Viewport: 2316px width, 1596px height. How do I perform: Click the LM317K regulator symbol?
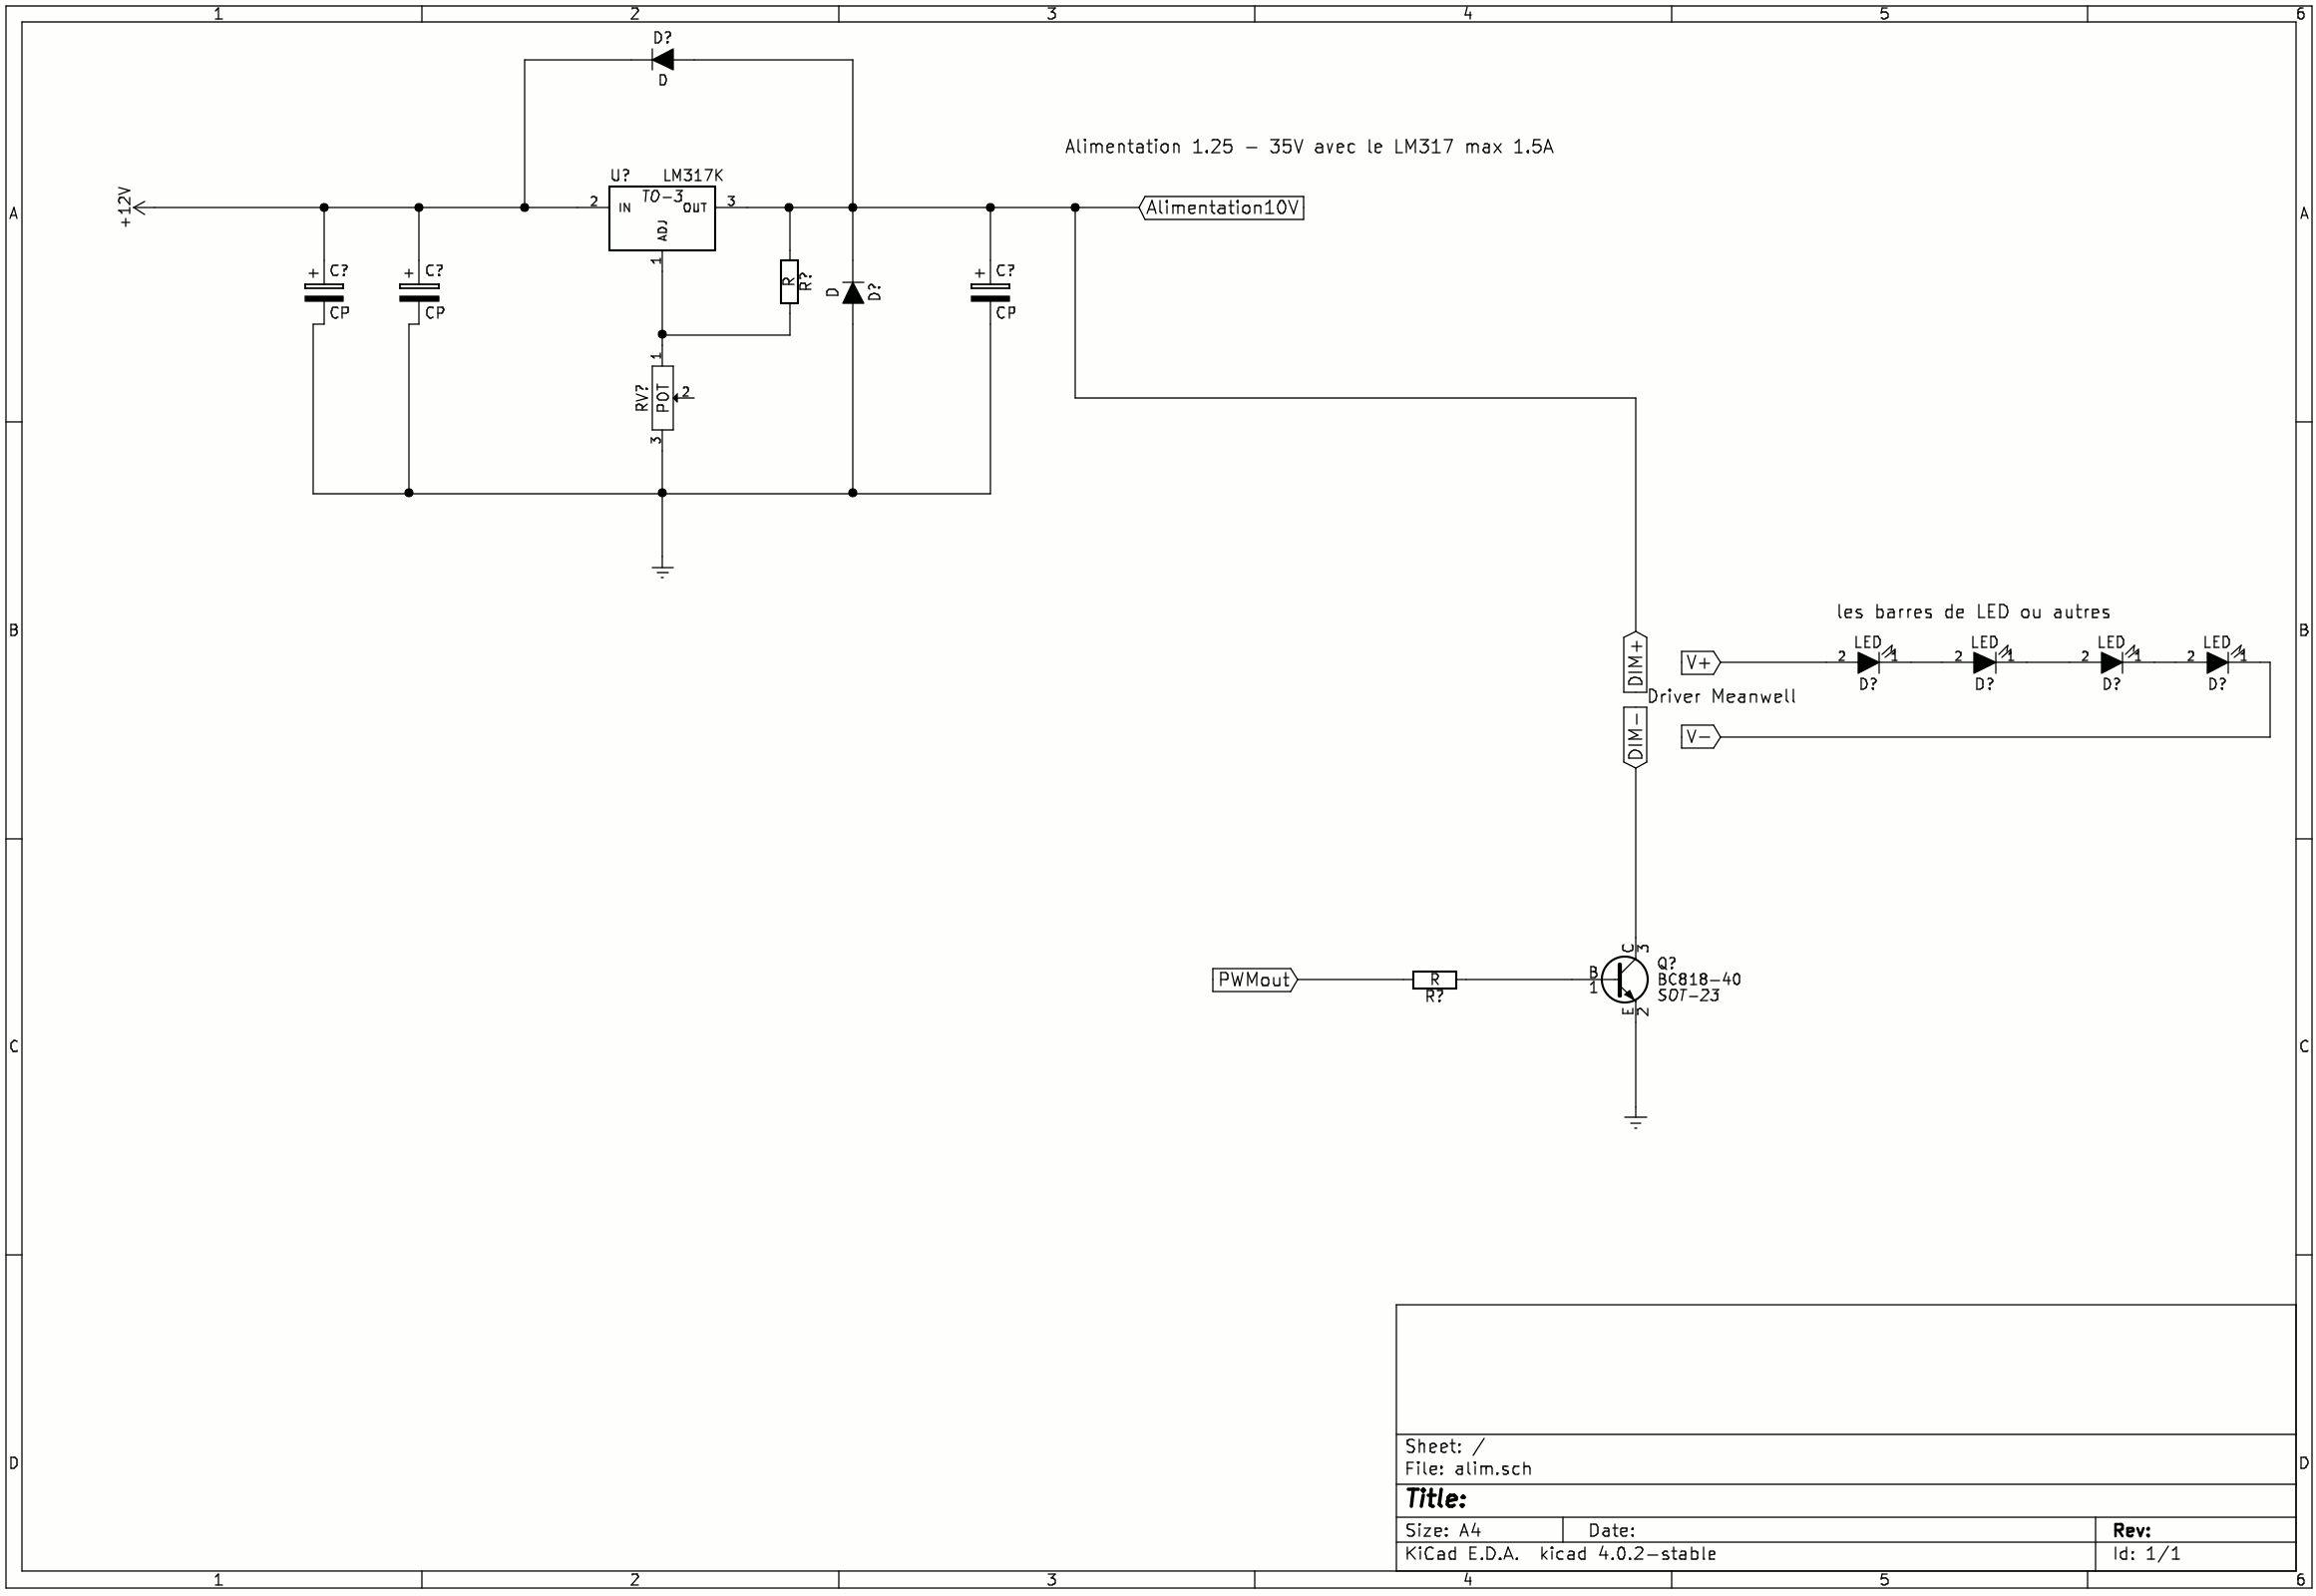coord(661,218)
